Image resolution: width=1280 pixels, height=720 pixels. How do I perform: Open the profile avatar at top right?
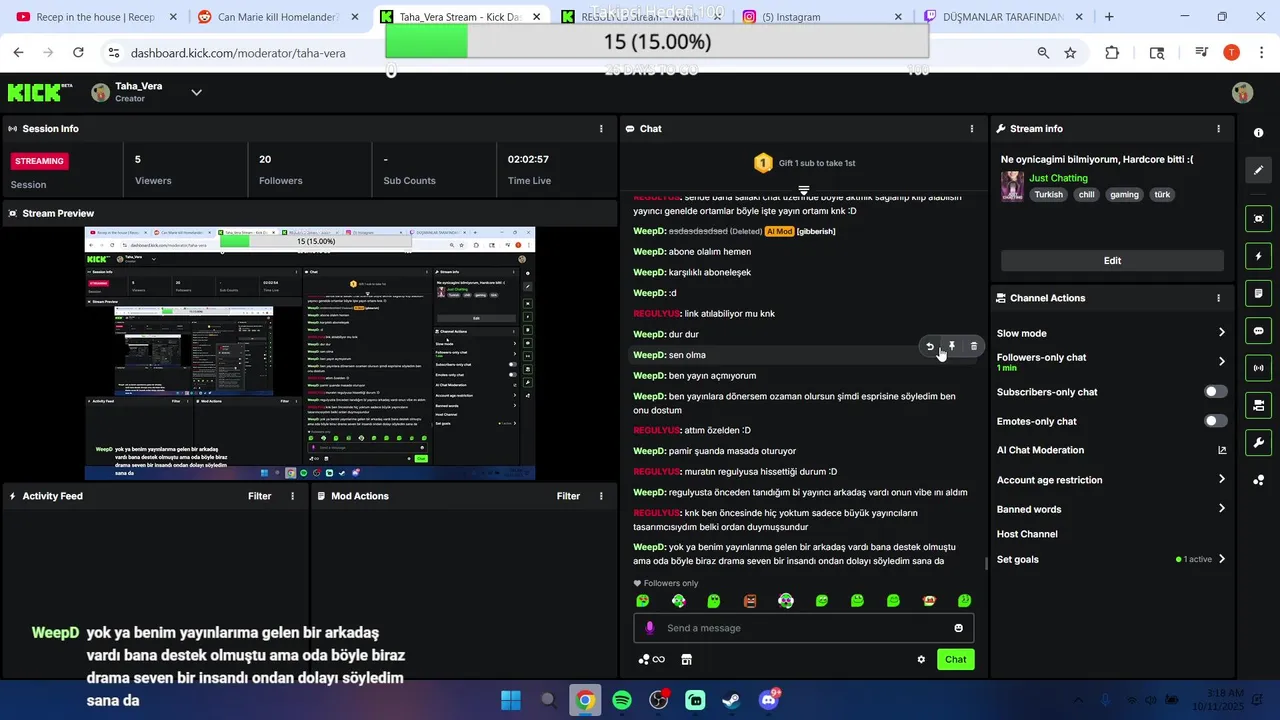pyautogui.click(x=1242, y=93)
